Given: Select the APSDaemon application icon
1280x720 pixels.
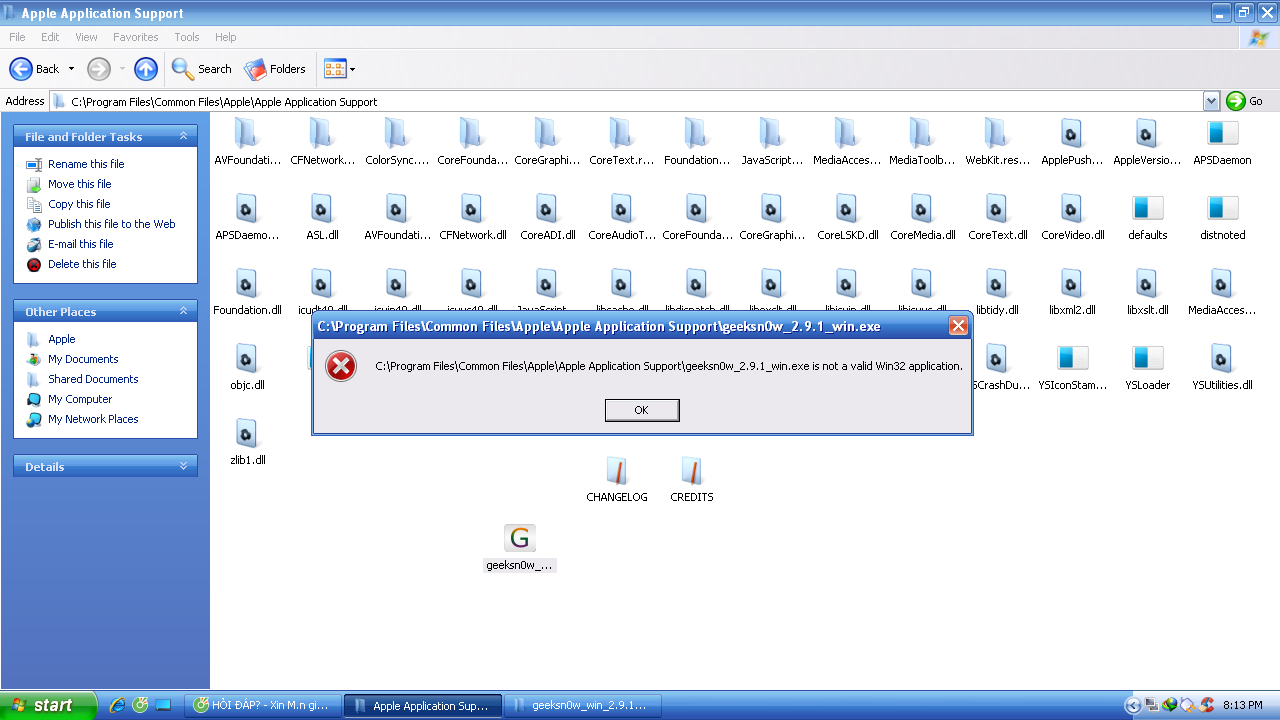Looking at the screenshot, I should (1222, 133).
